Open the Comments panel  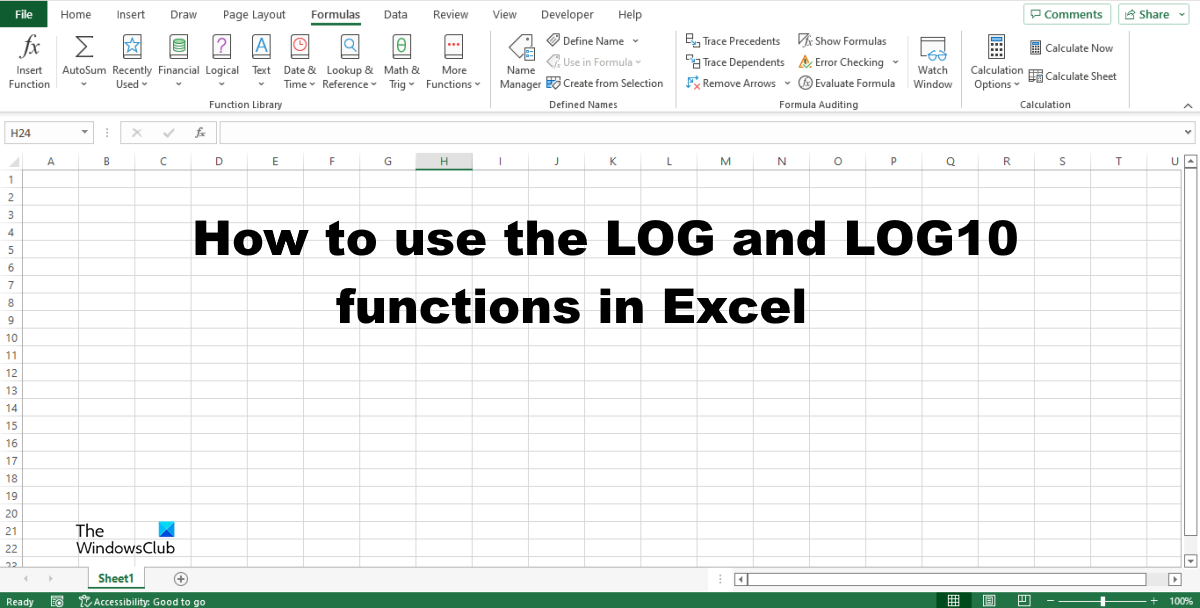(x=1066, y=14)
